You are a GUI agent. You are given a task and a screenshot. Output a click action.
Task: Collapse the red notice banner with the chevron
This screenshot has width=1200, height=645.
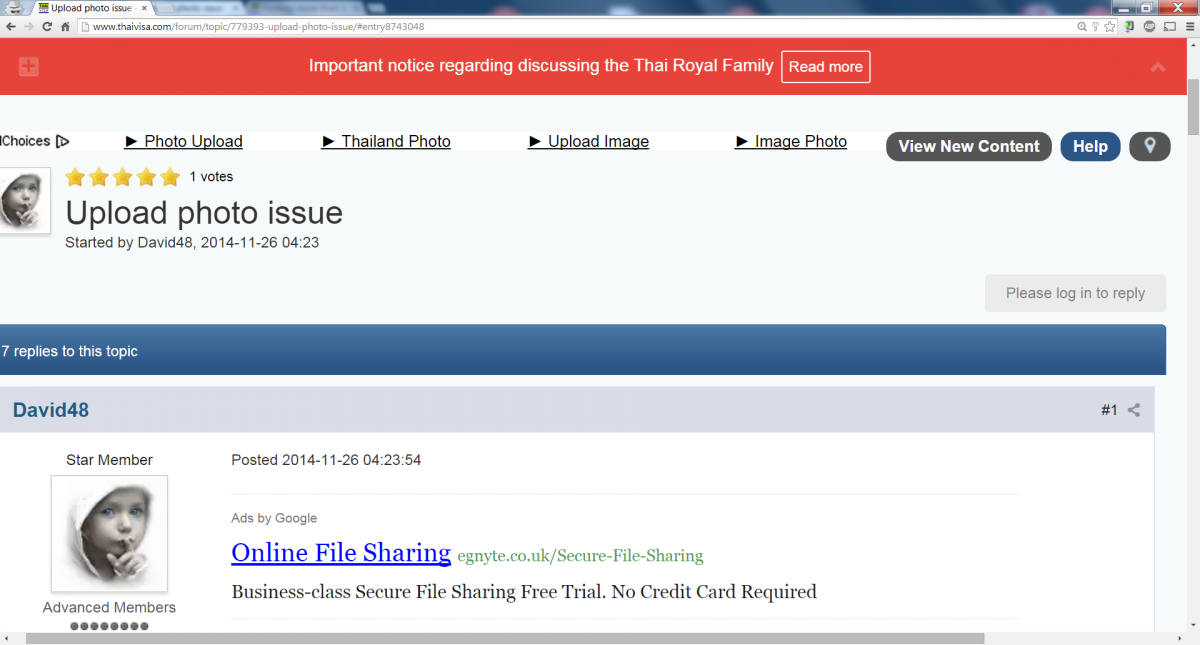[1158, 67]
